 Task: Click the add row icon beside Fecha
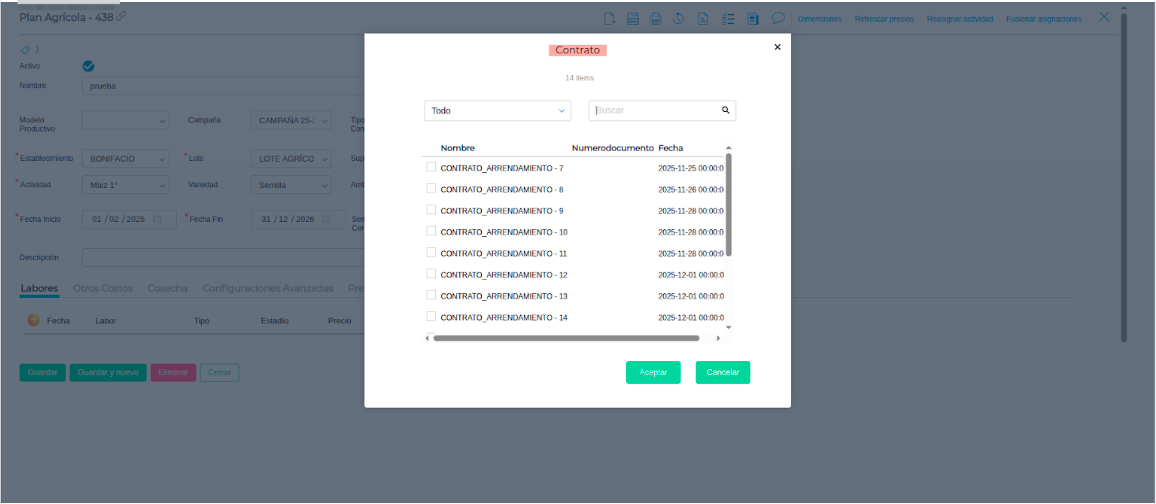[x=33, y=321]
